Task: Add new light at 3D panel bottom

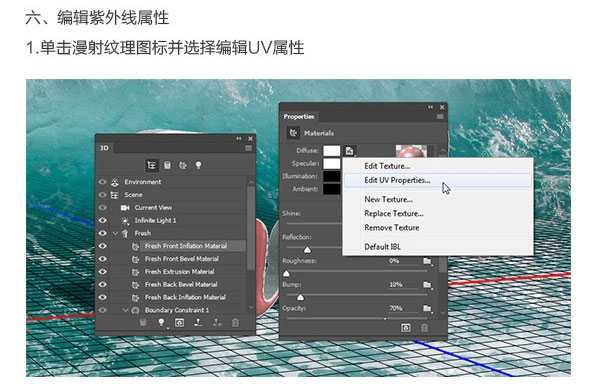Action: coord(161,323)
